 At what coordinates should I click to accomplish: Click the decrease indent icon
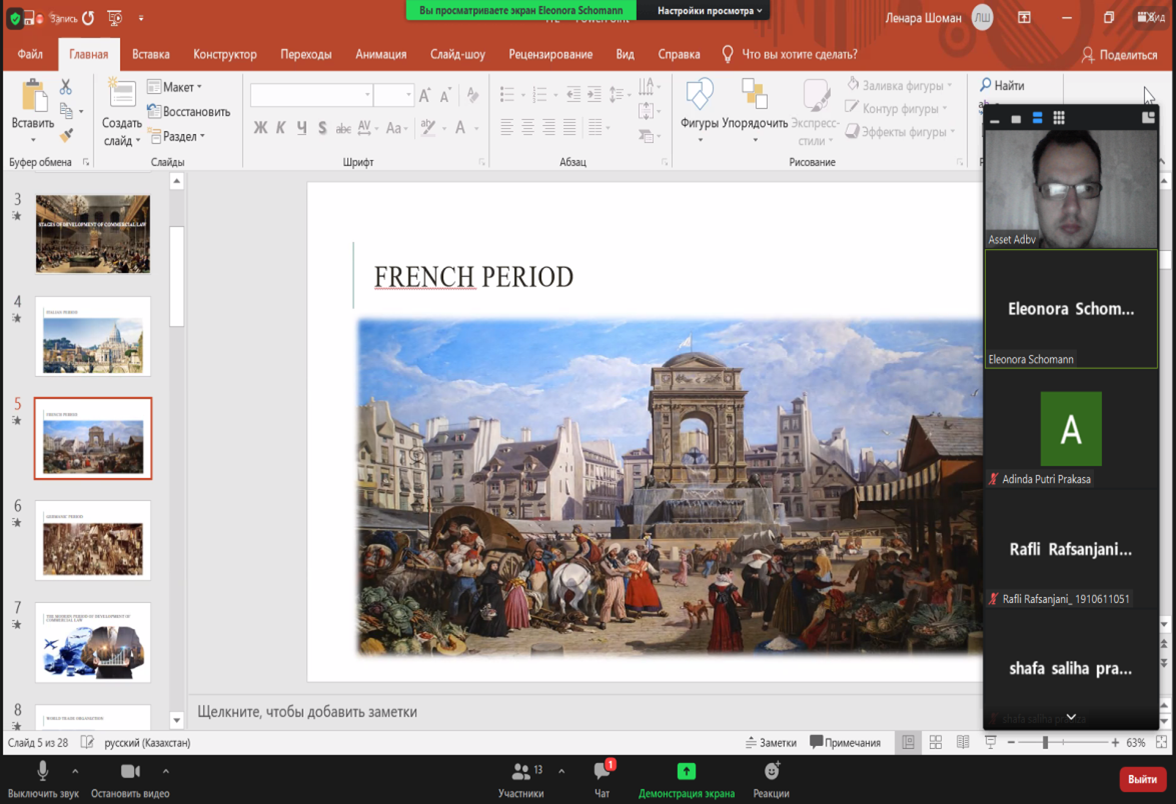tap(574, 94)
